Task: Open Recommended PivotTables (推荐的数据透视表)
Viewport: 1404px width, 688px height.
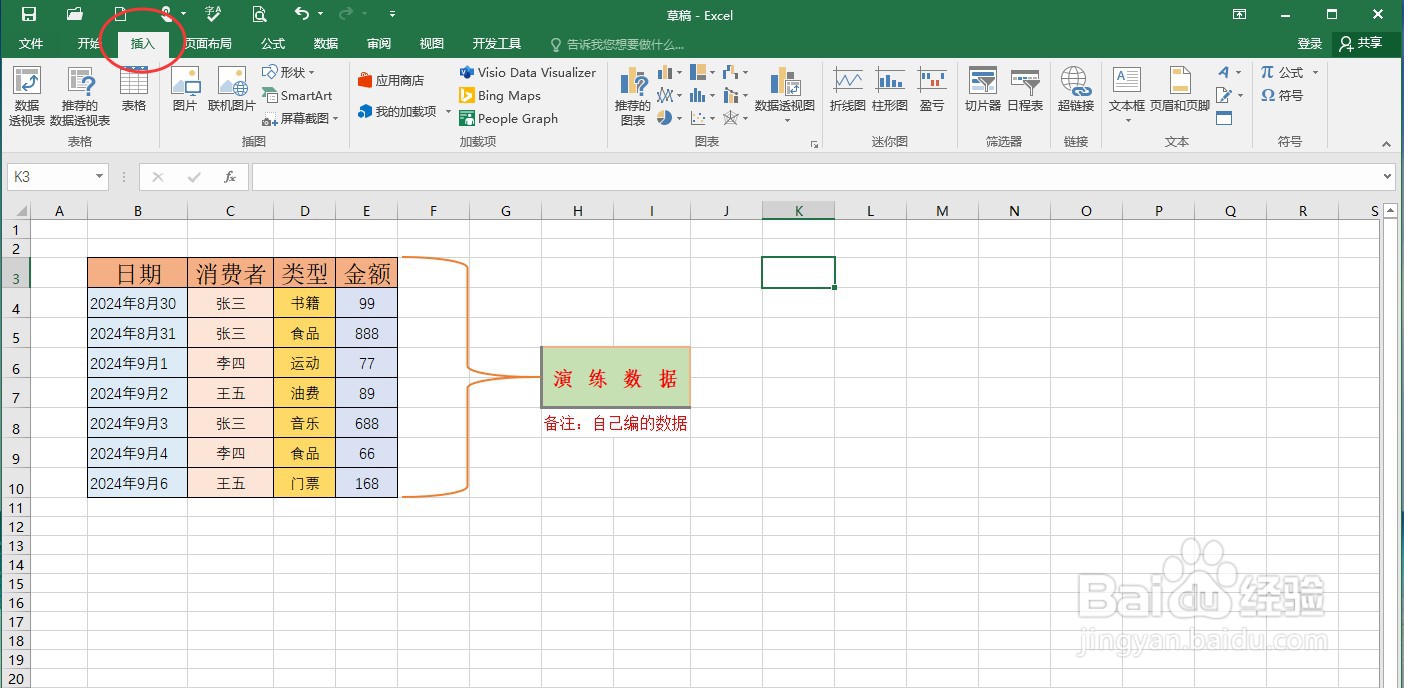Action: [80, 96]
